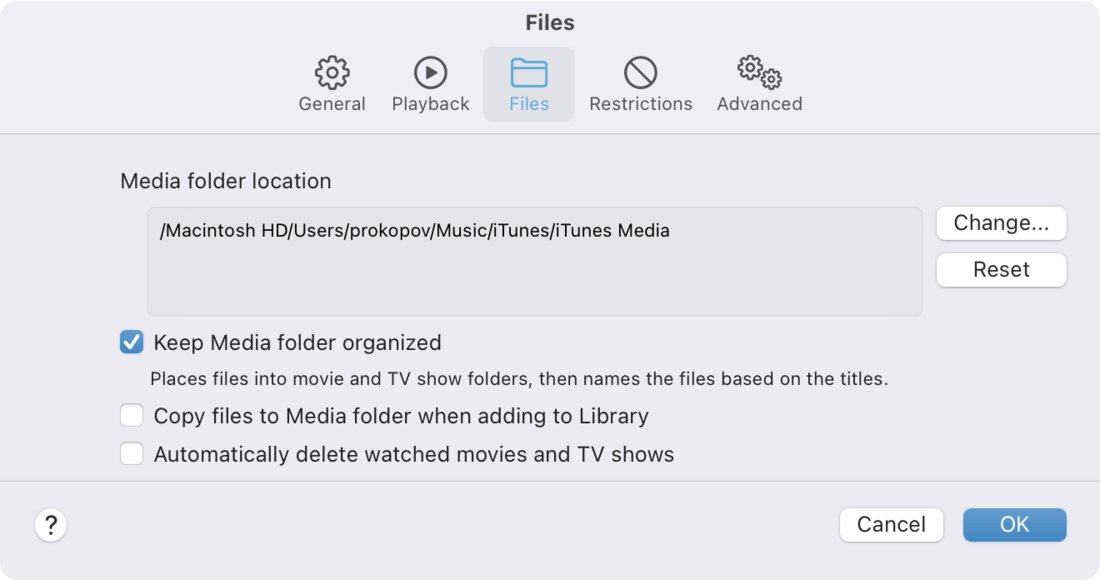Open the General preferences gear icon

(x=332, y=72)
